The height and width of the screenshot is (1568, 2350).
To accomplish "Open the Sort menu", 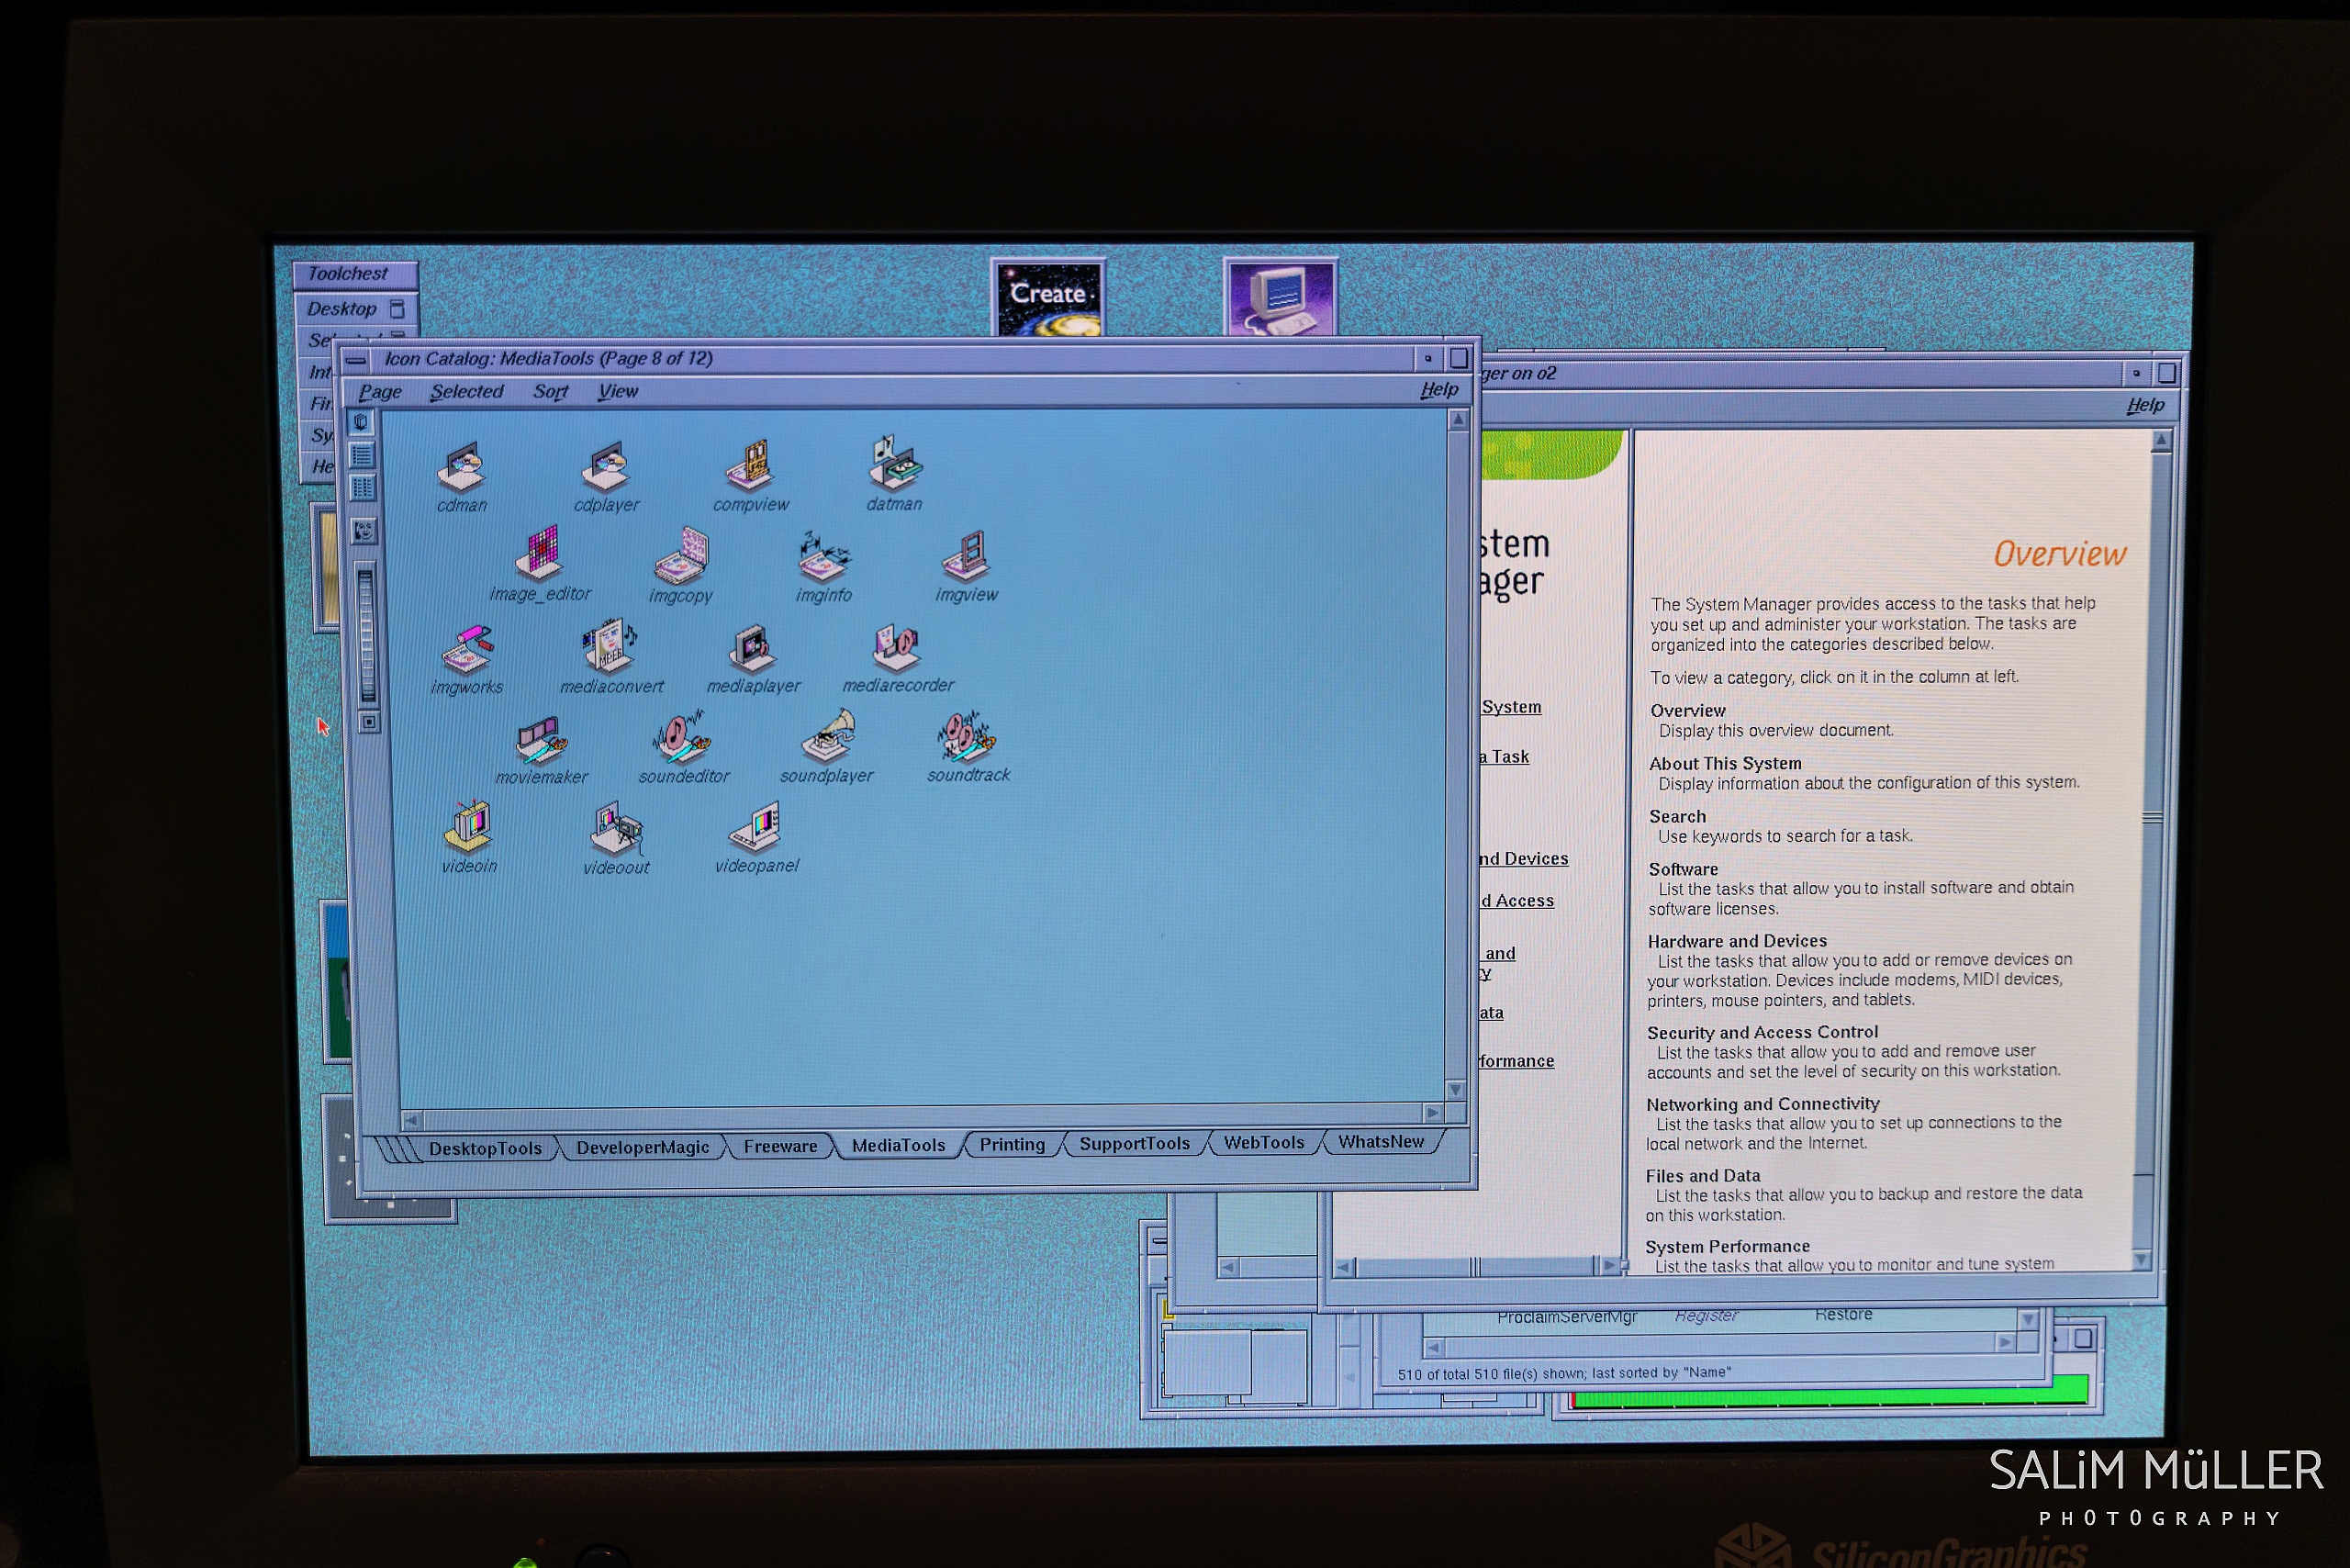I will [x=550, y=392].
